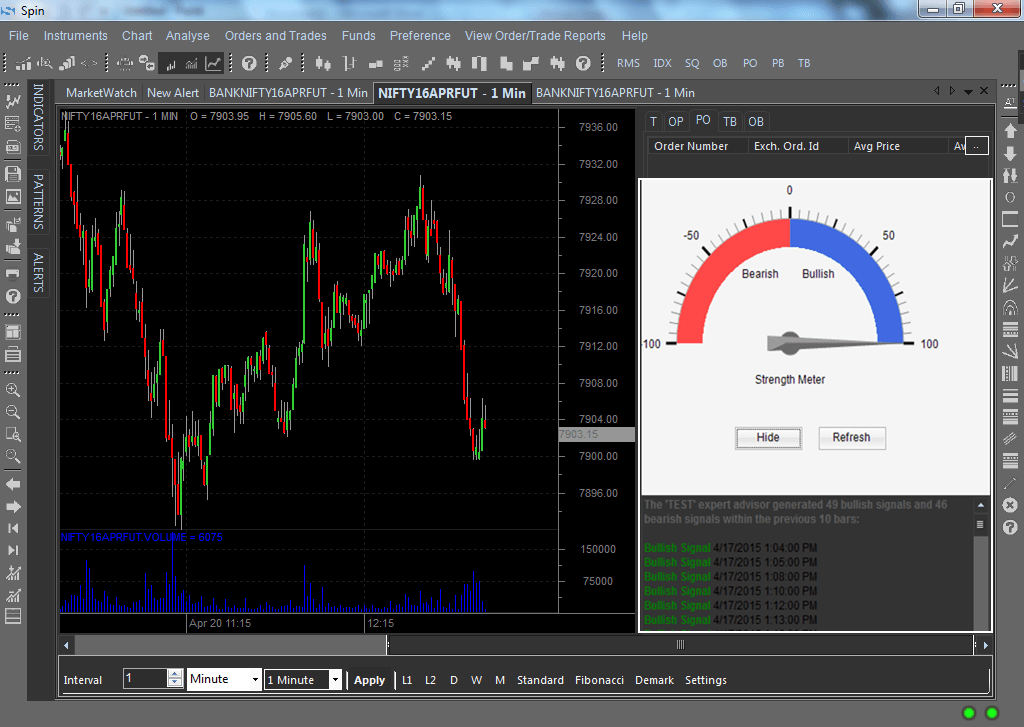Click the print icon in left toolbar
This screenshot has height=727, width=1024.
tap(13, 272)
